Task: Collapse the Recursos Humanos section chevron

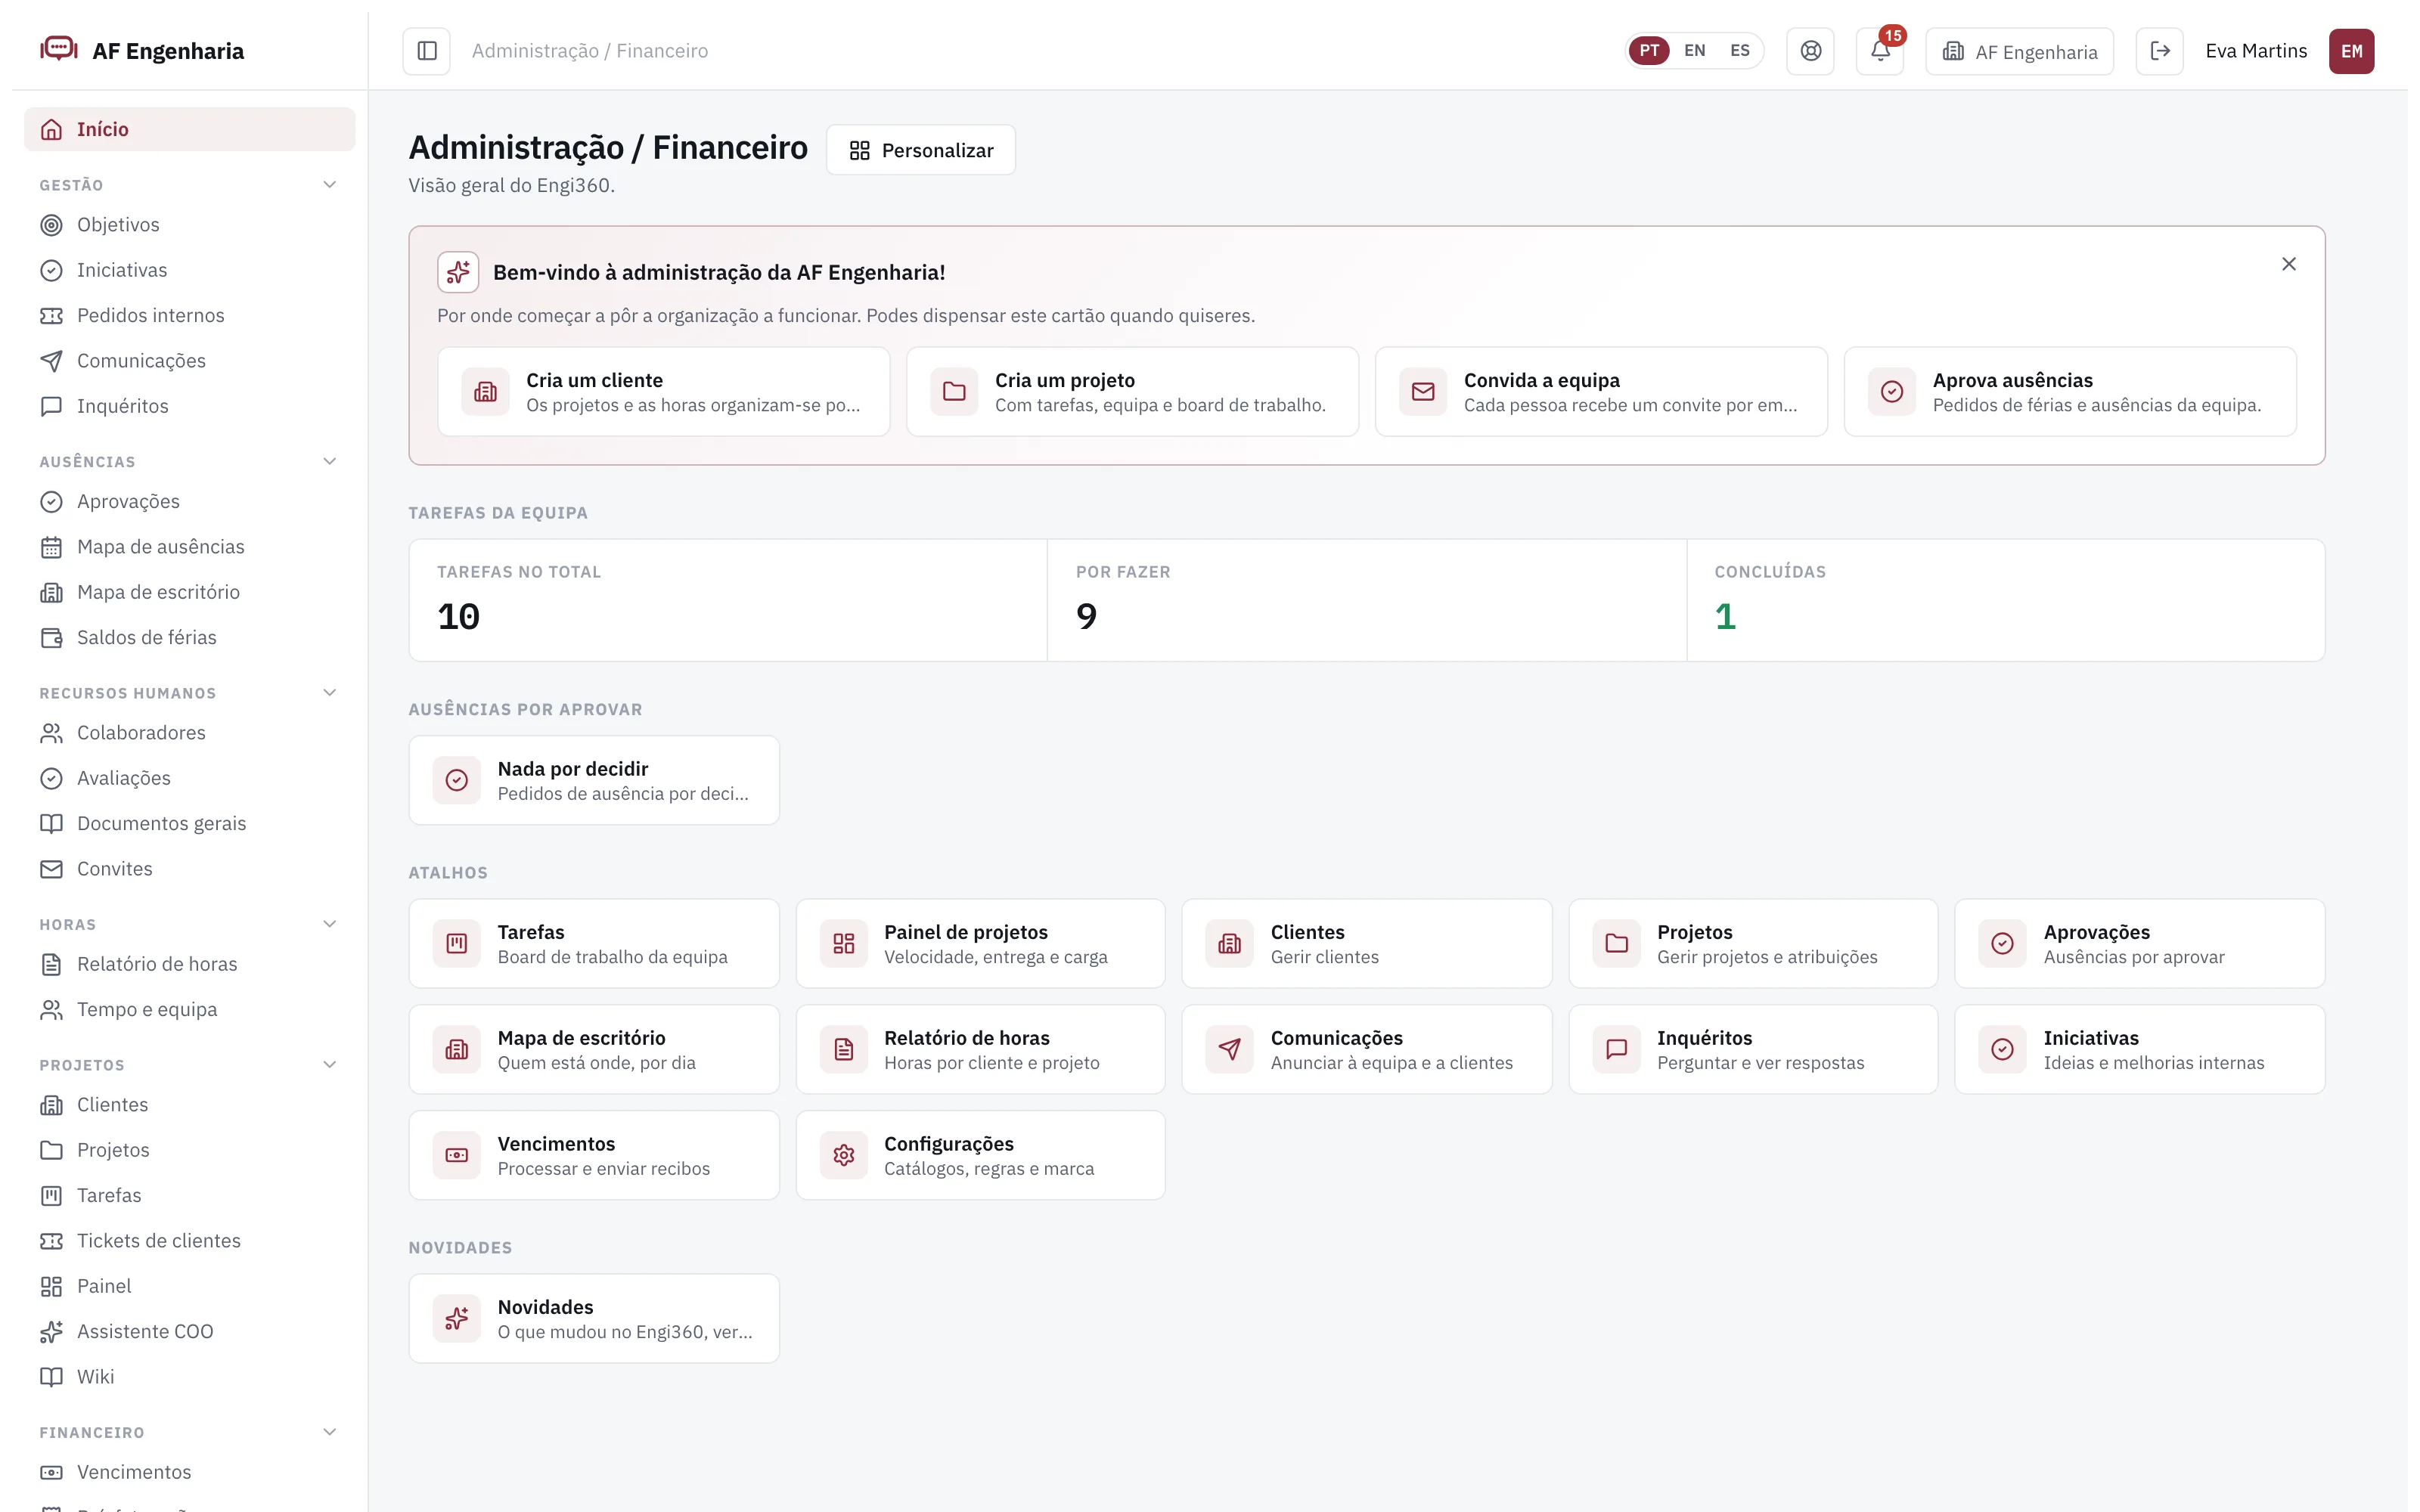Action: coord(330,693)
